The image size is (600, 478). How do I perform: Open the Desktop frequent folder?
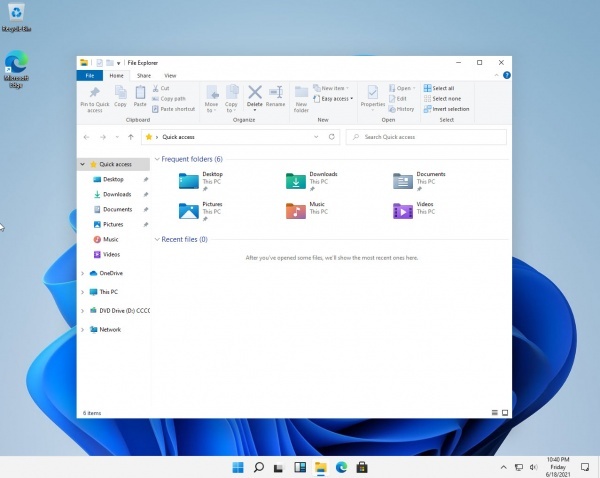(201, 181)
